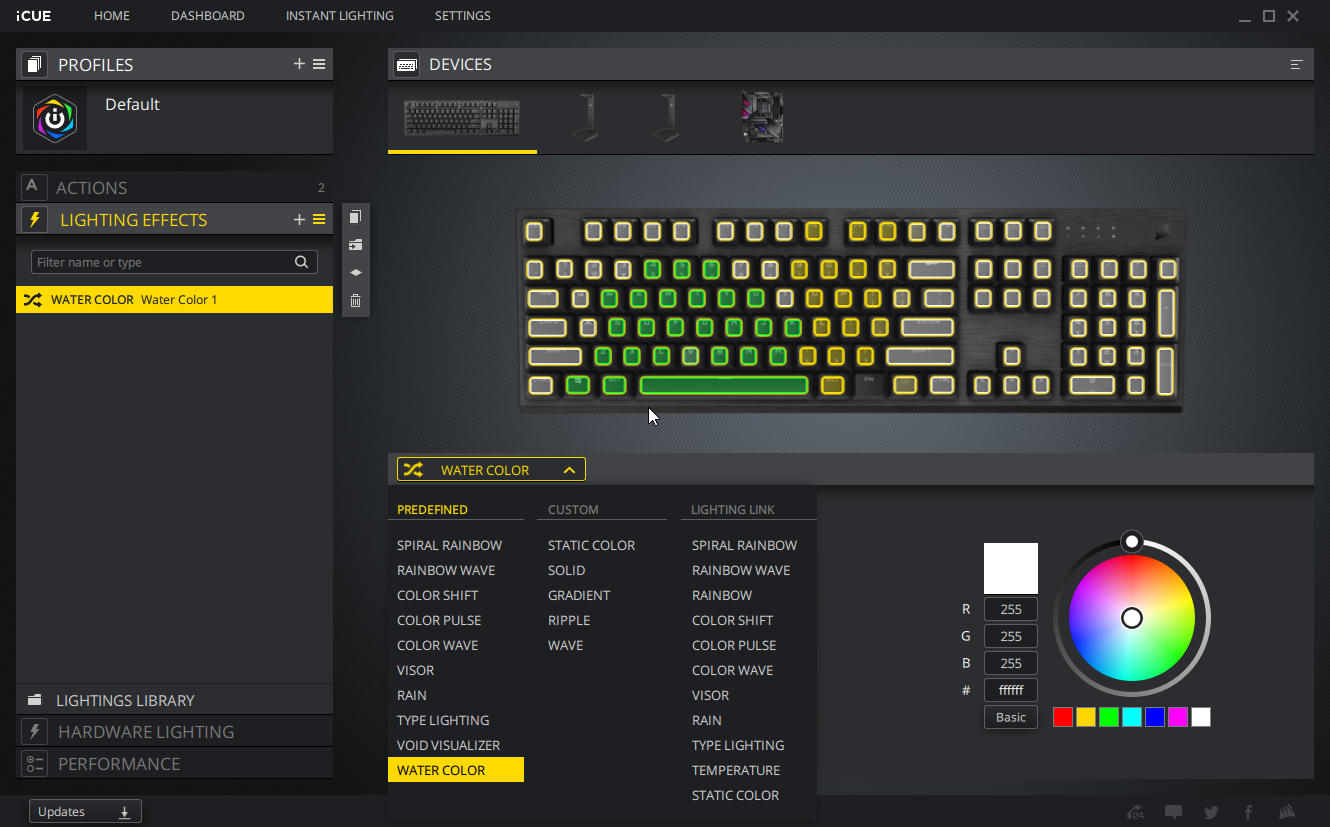Click the G value field
Image resolution: width=1330 pixels, height=827 pixels.
(x=1011, y=636)
